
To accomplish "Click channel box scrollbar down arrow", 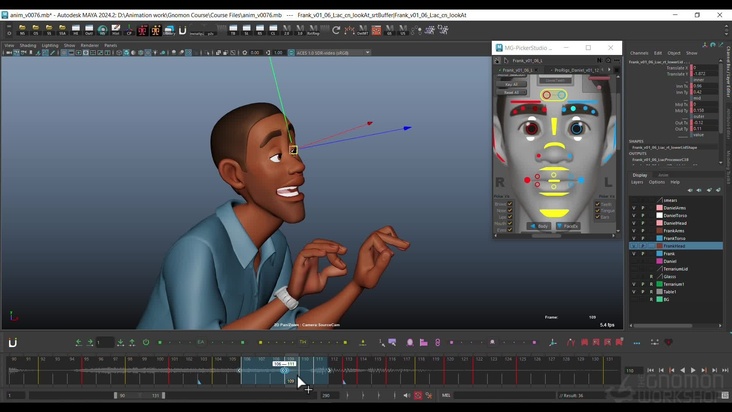I will pyautogui.click(x=720, y=162).
